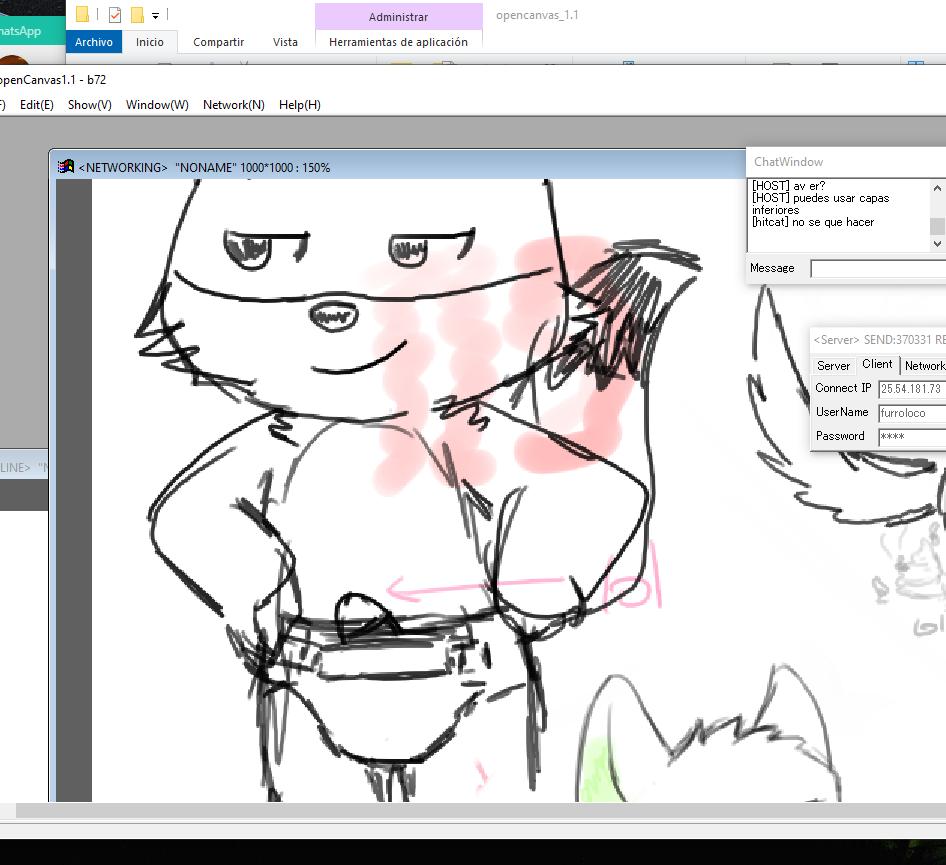
Task: Open the Show(V) menu
Action: [x=89, y=105]
